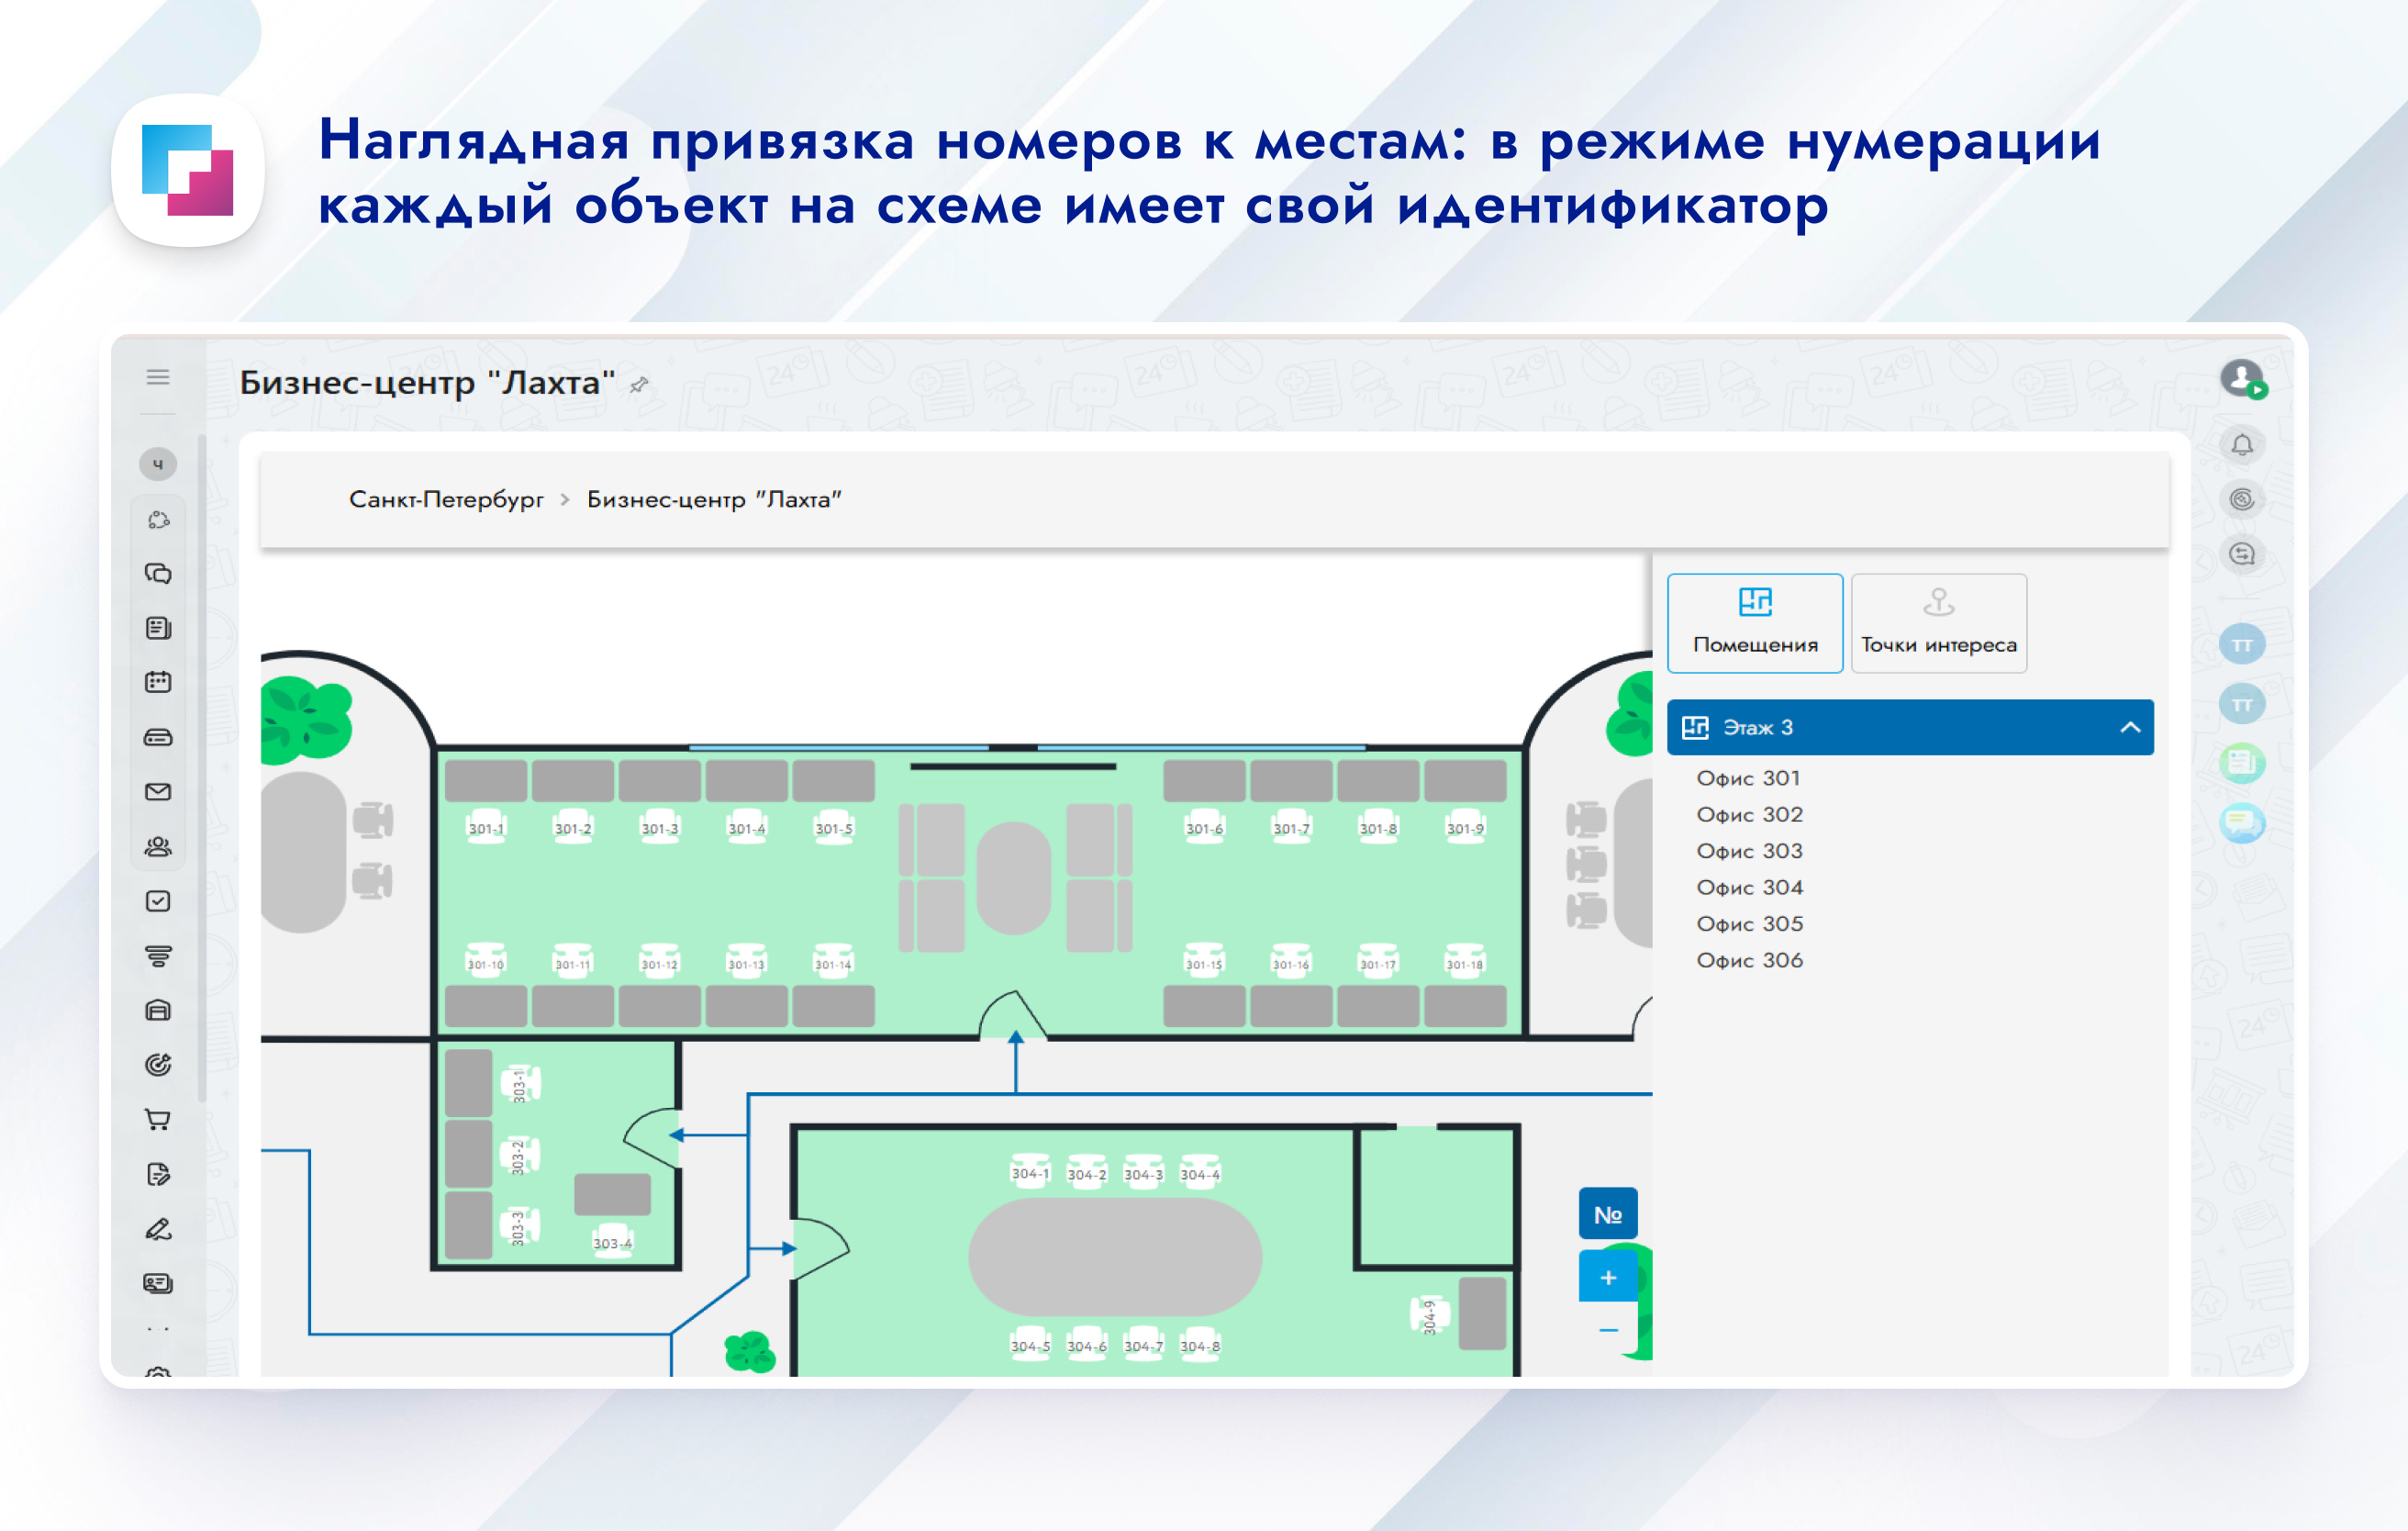This screenshot has width=2408, height=1531.
Task: Open the warehouse icon in left sidebar
Action: pyautogui.click(x=158, y=1010)
